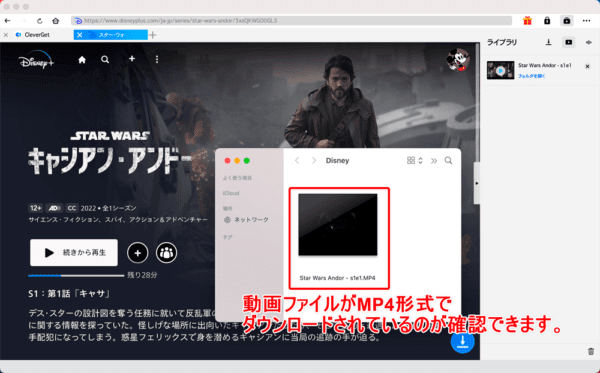Close the blue Star Wars tab
600x373 pixels.
click(x=79, y=35)
